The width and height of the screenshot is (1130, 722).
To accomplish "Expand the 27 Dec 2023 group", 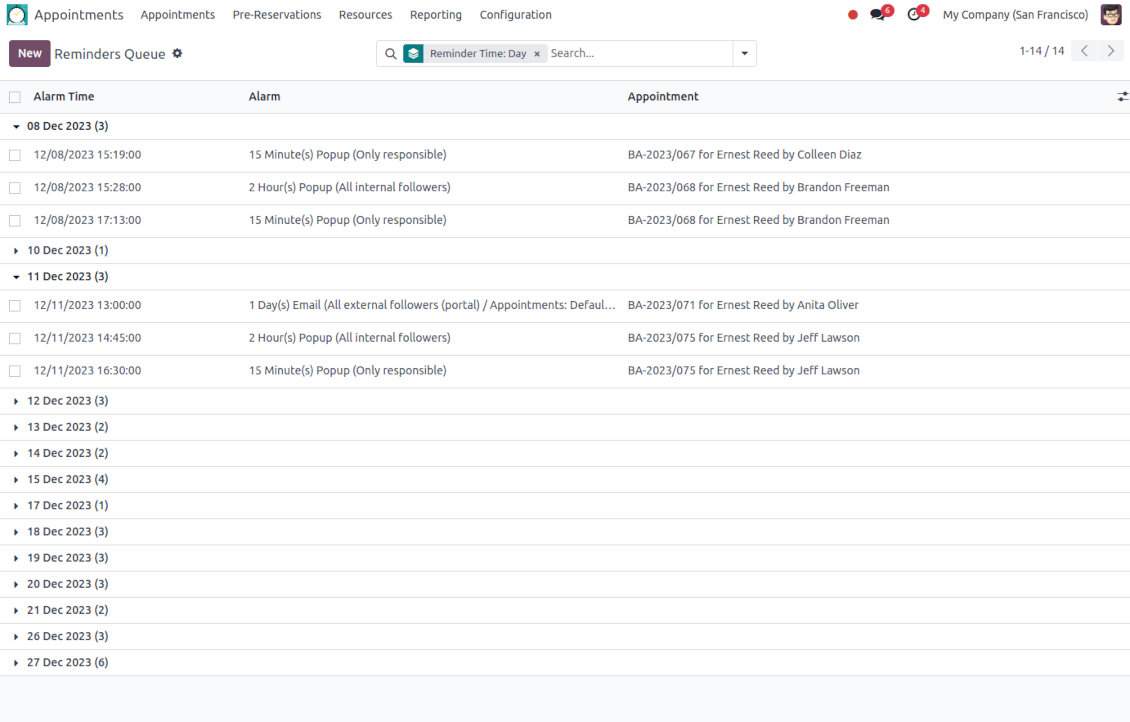I will (16, 663).
